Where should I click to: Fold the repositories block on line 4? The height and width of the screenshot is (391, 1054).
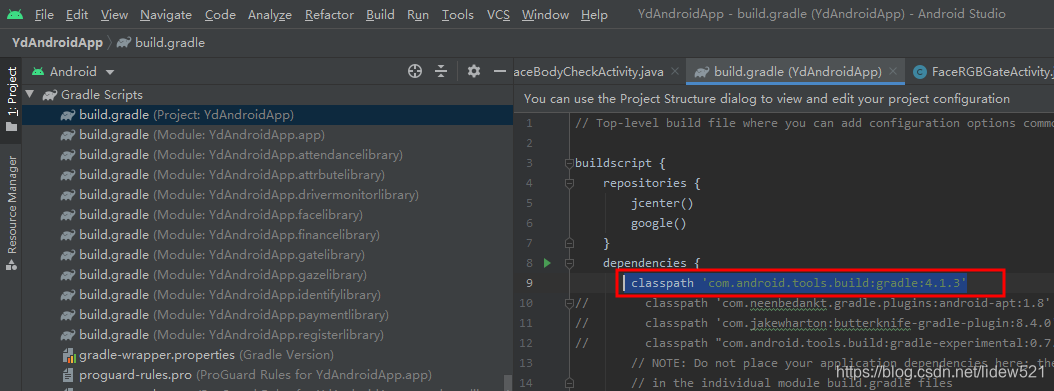click(569, 183)
